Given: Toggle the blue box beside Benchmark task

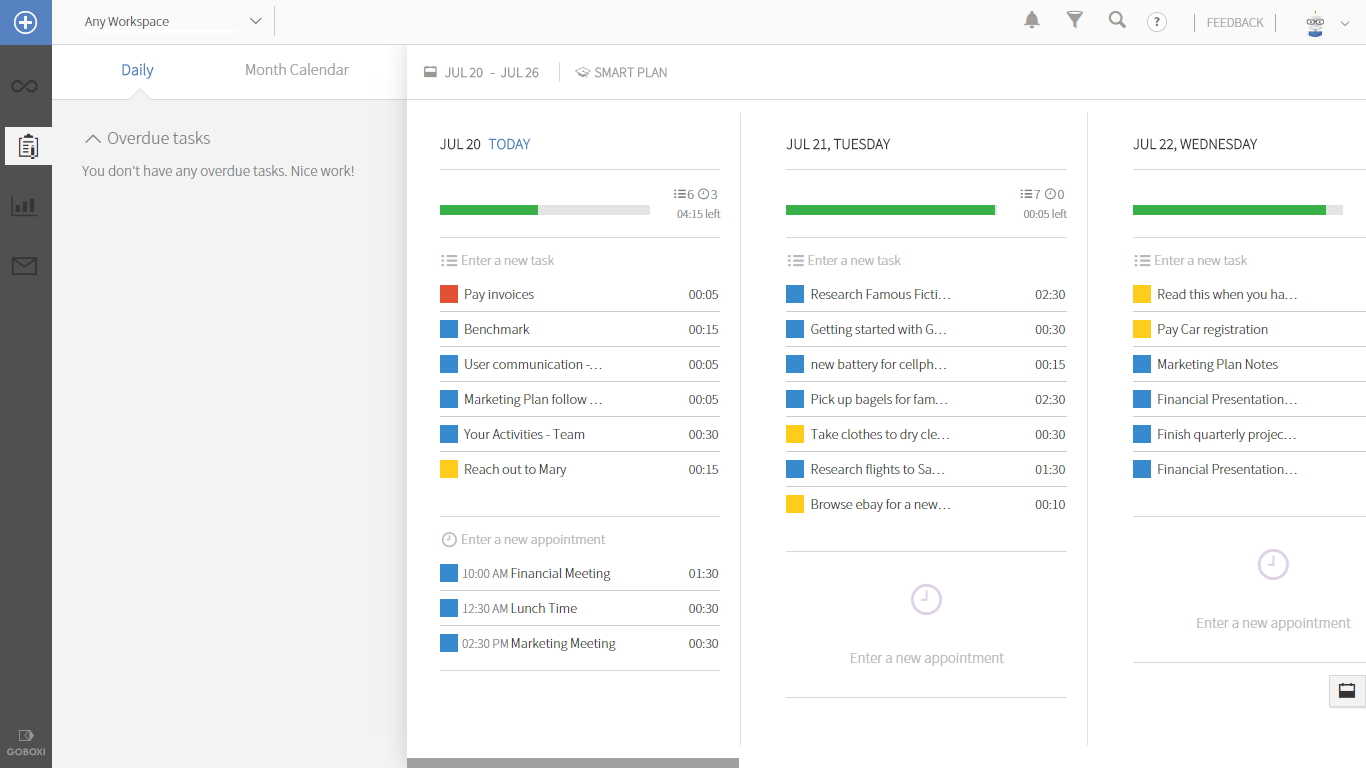Looking at the screenshot, I should pyautogui.click(x=449, y=329).
